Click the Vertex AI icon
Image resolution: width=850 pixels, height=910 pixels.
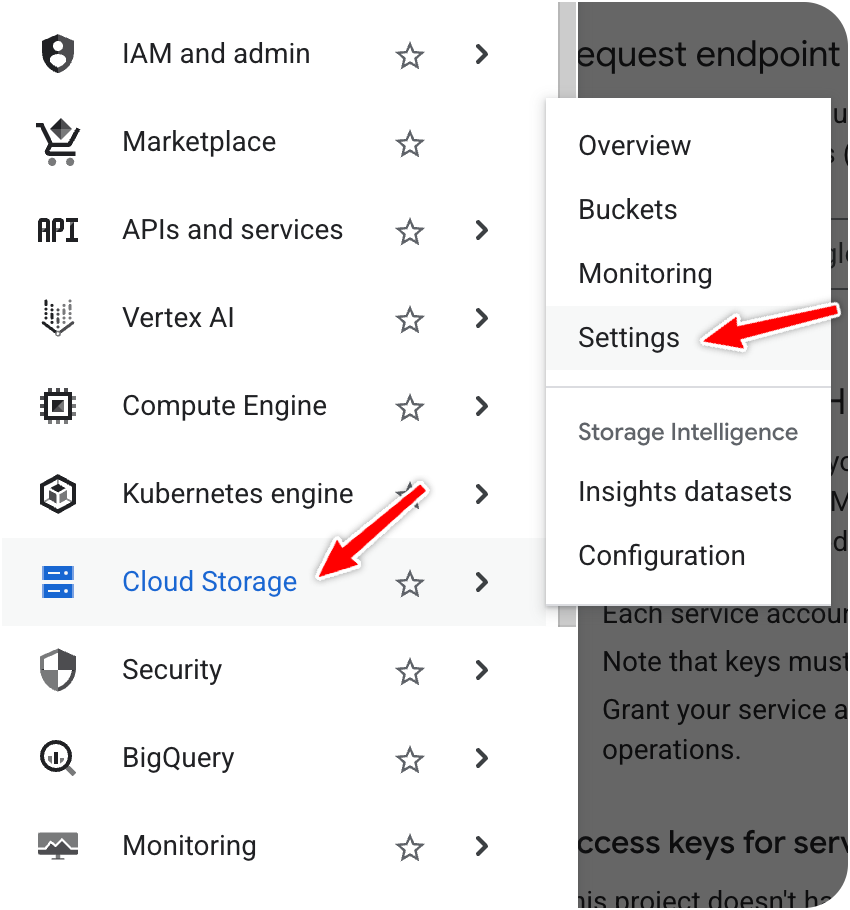coord(58,318)
